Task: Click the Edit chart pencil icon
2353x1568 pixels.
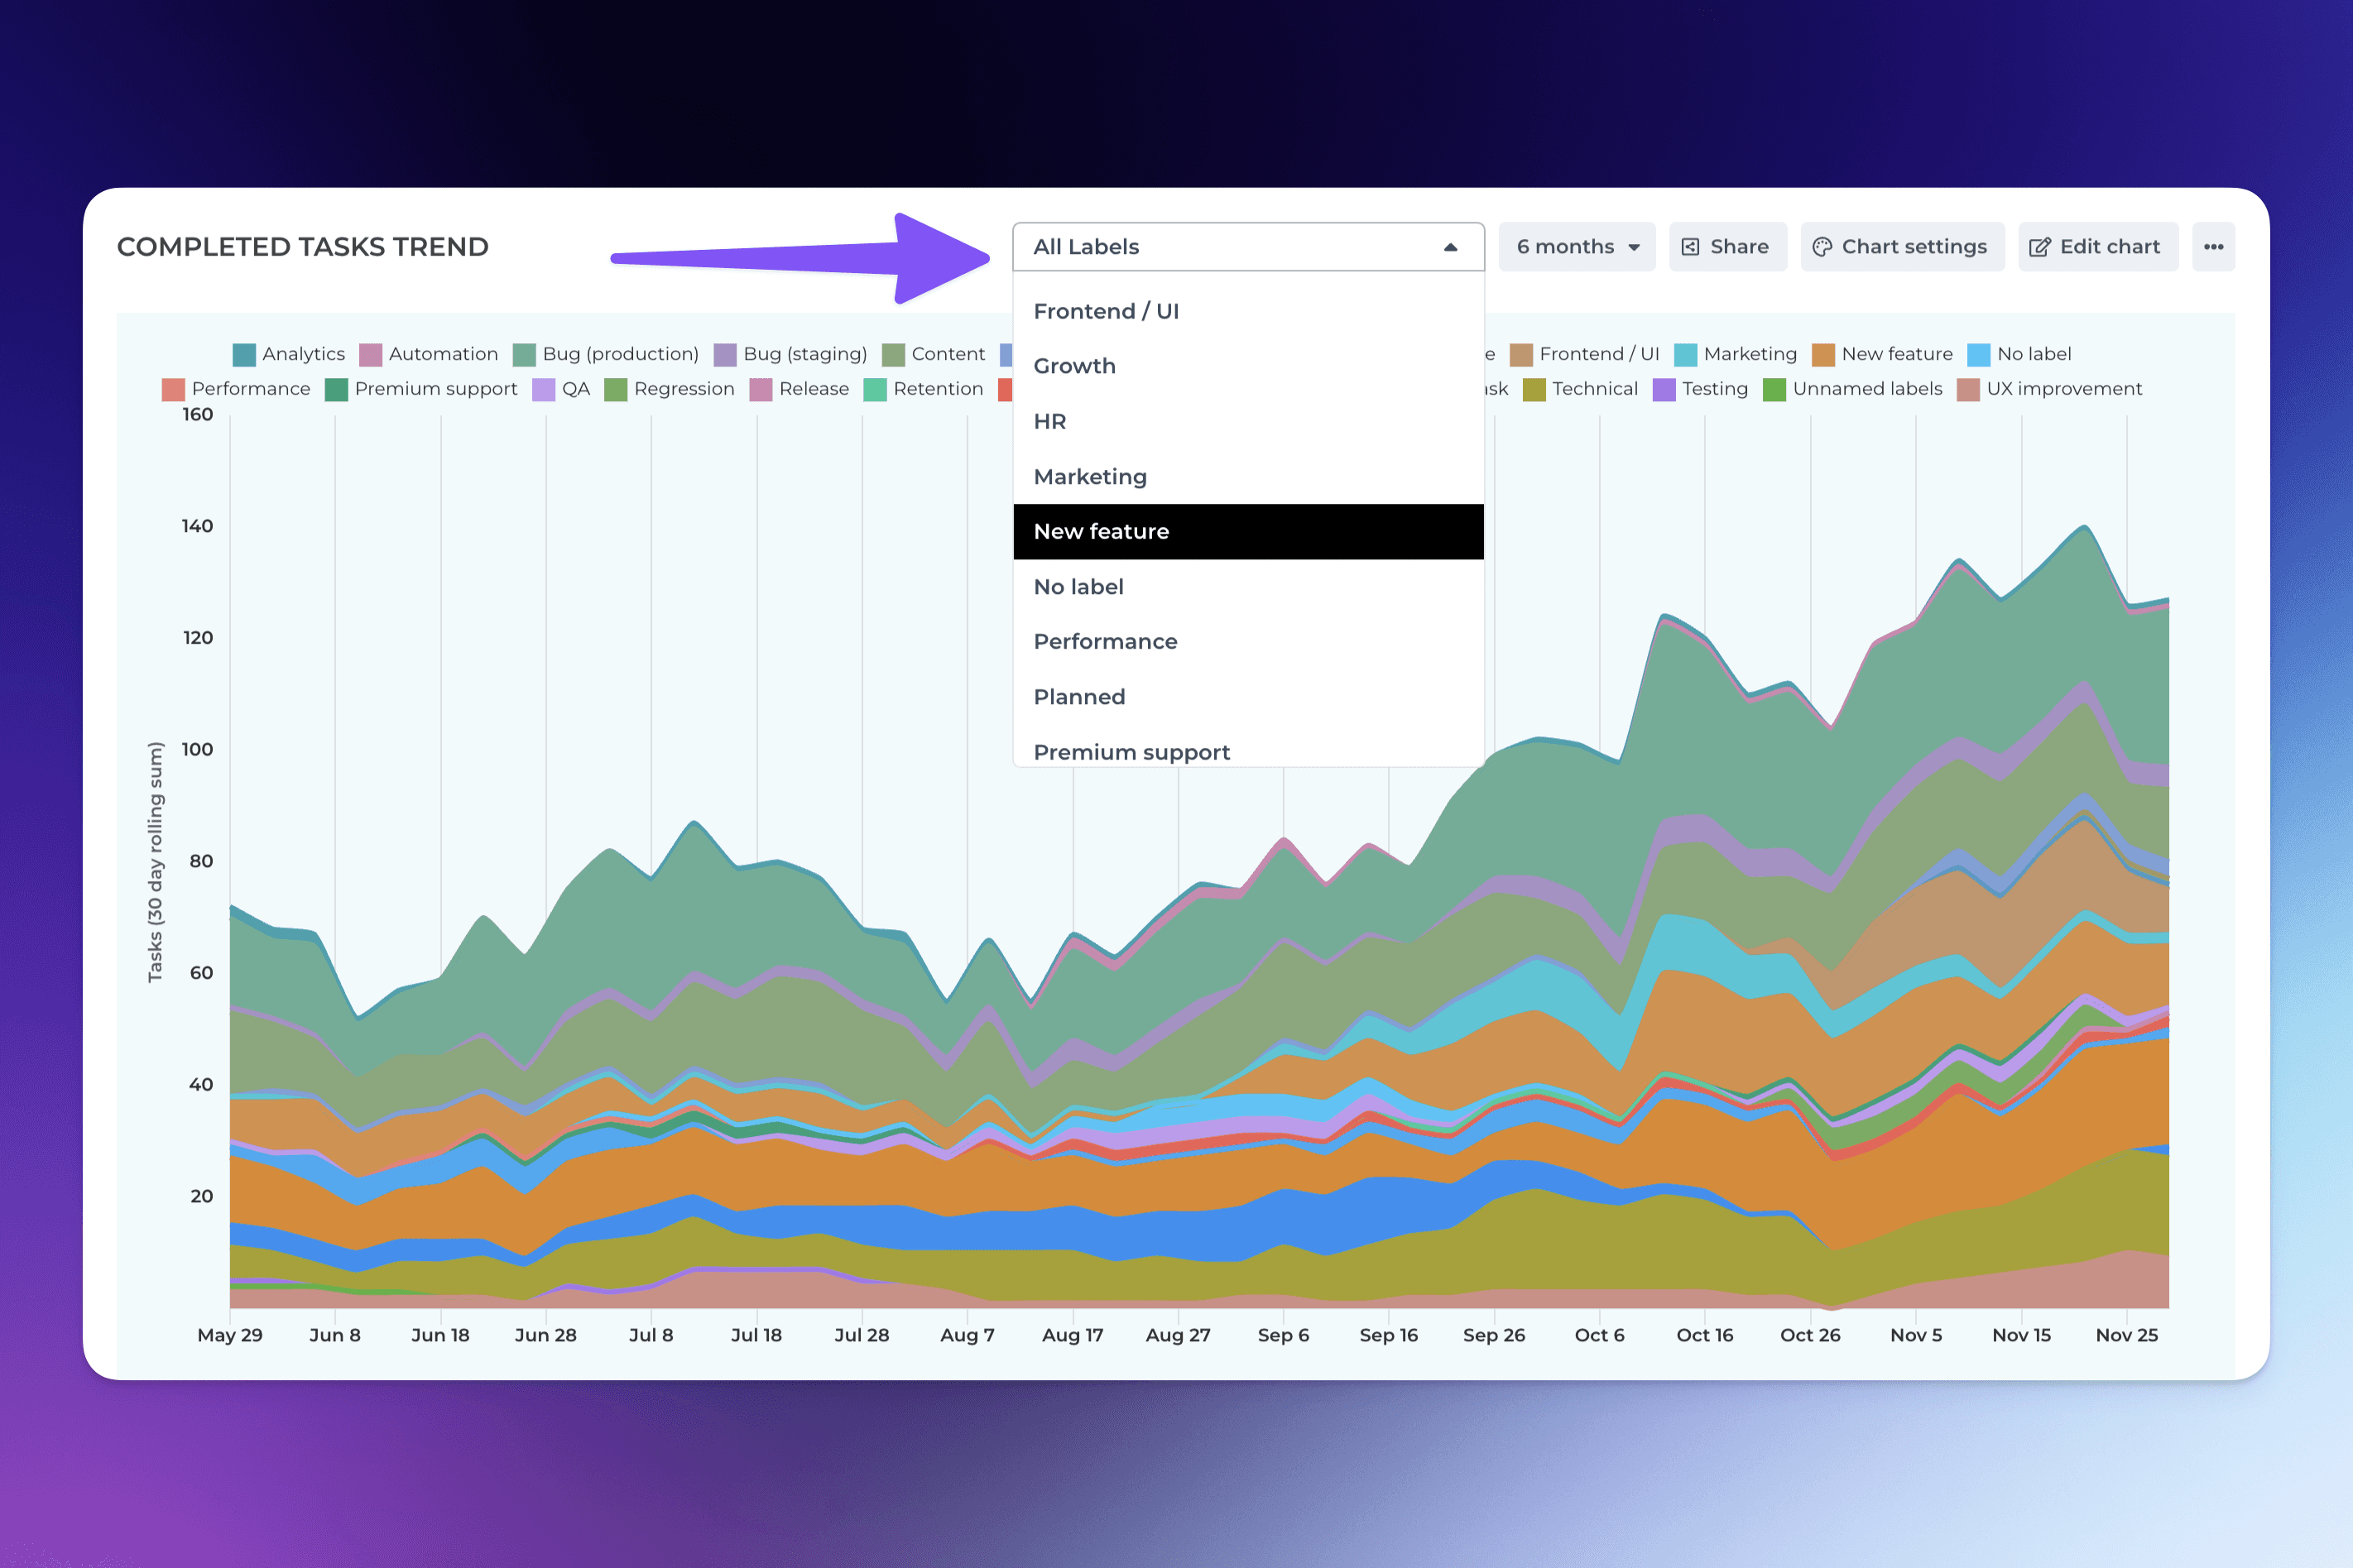Action: (x=2039, y=247)
